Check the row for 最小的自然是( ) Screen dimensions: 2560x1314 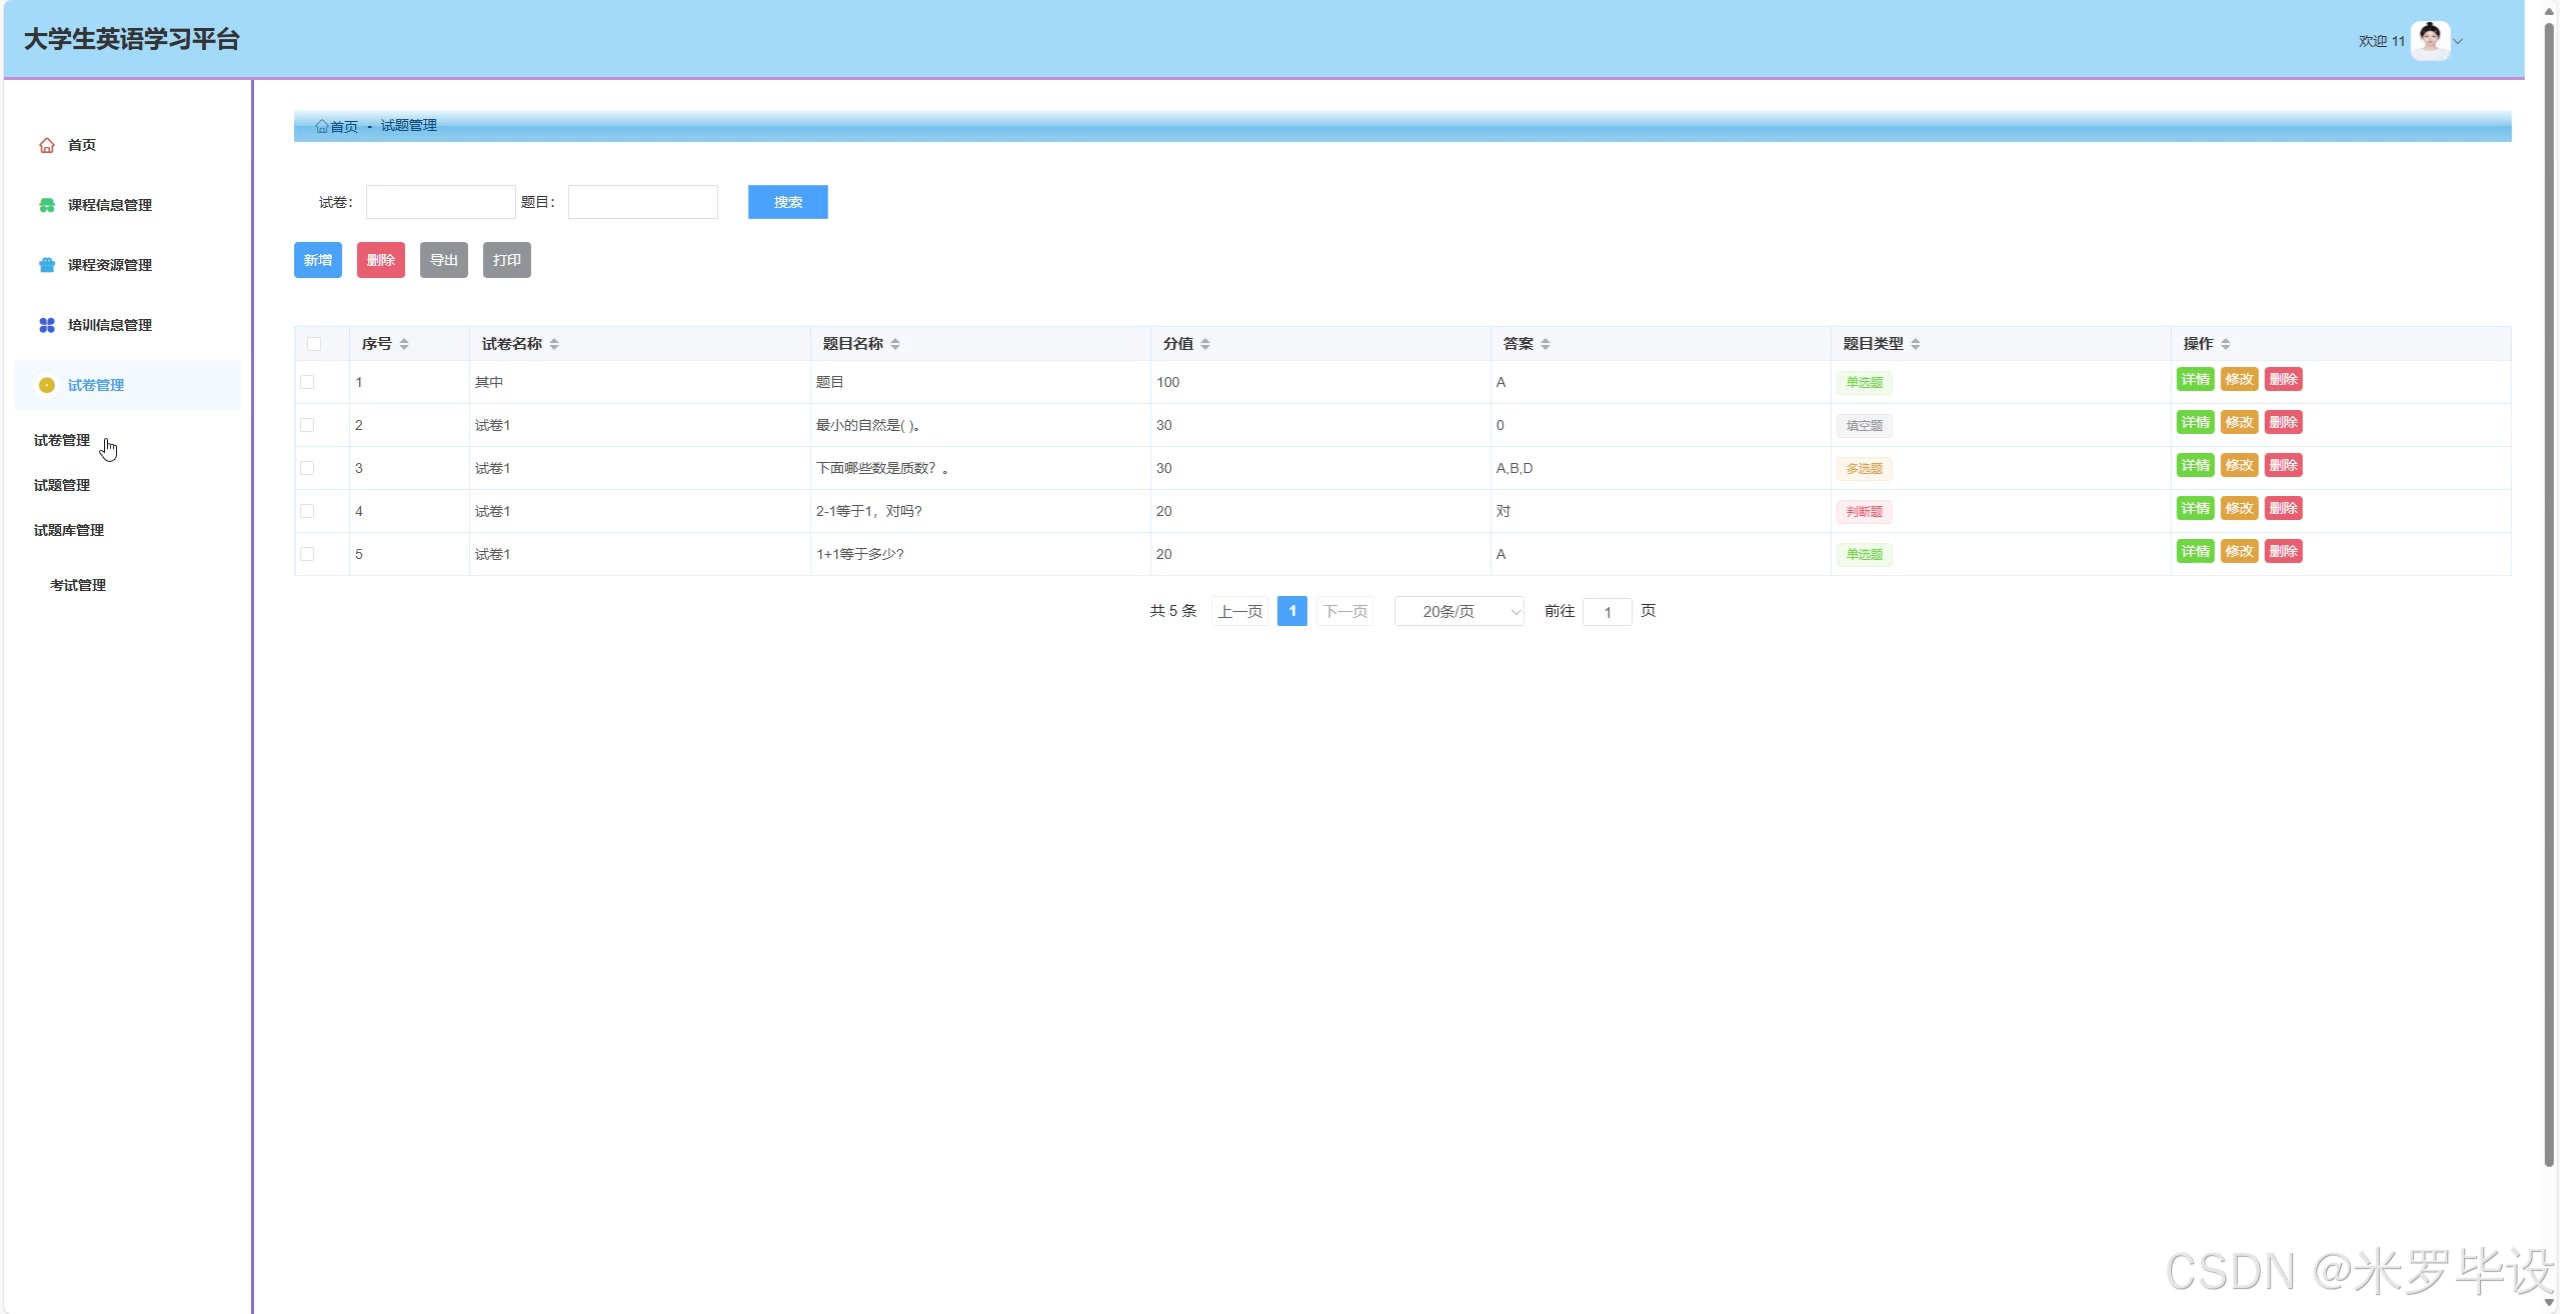tap(307, 425)
